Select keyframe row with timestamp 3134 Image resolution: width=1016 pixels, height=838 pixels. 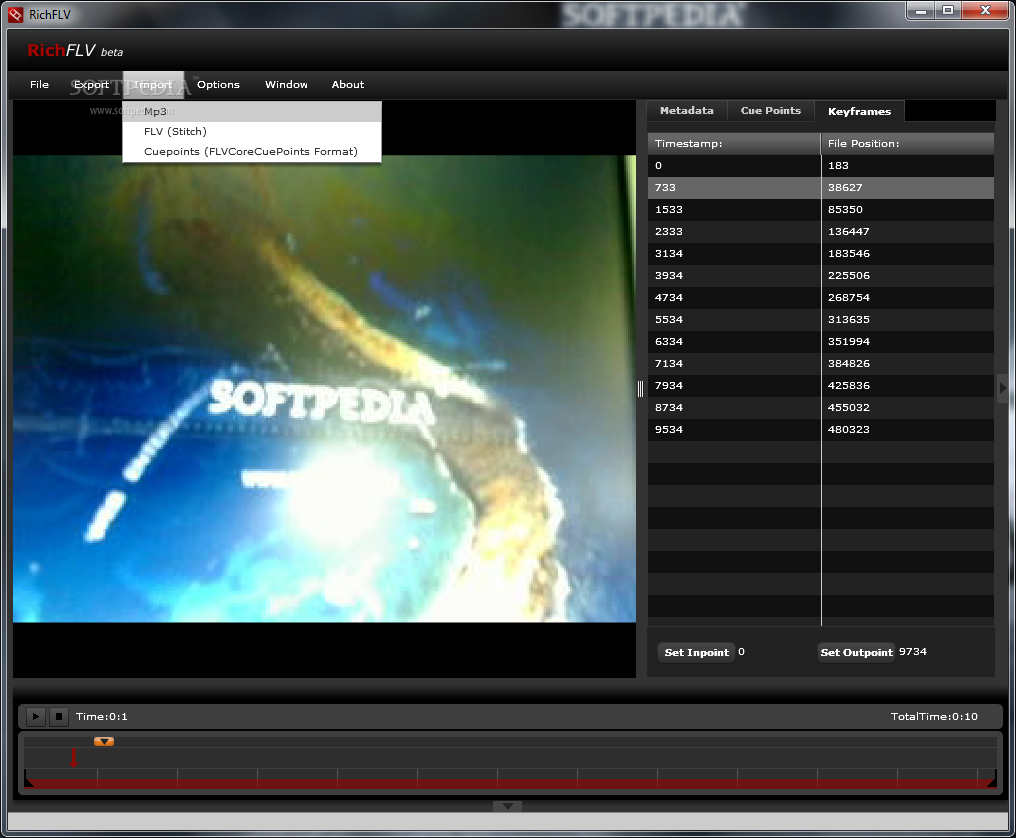[821, 253]
